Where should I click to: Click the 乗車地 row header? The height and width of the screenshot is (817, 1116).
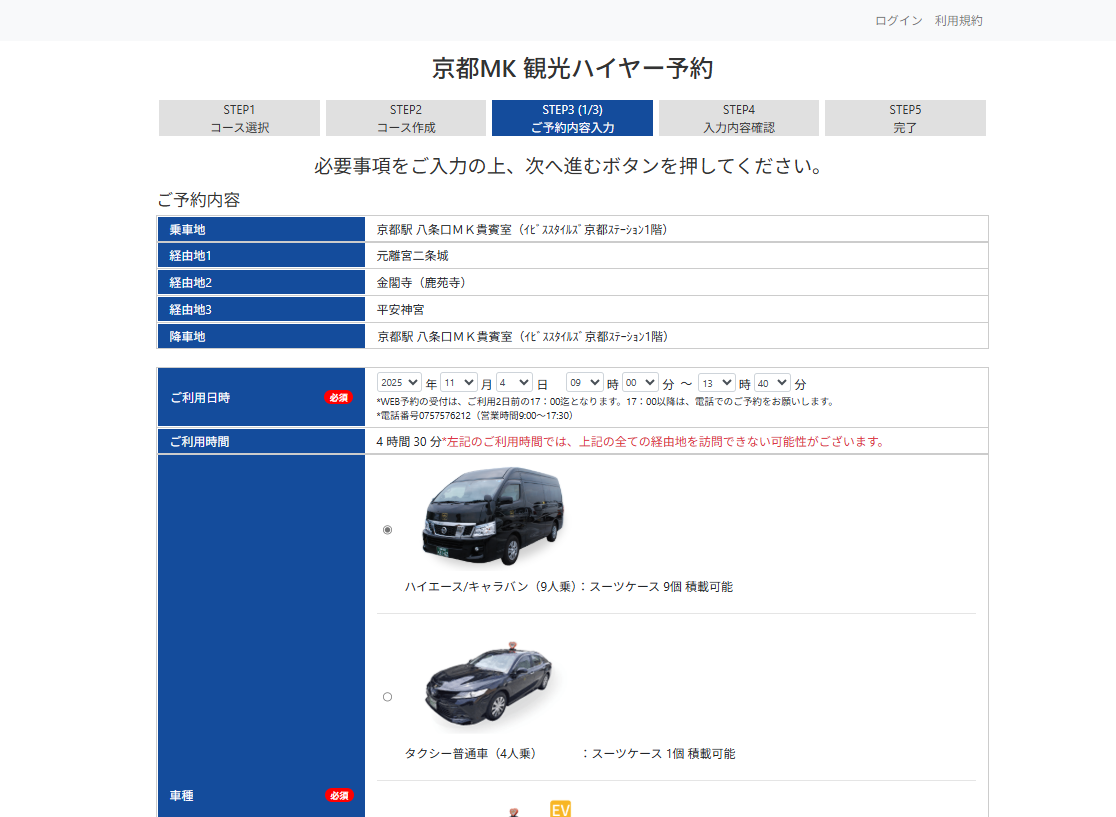[261, 230]
